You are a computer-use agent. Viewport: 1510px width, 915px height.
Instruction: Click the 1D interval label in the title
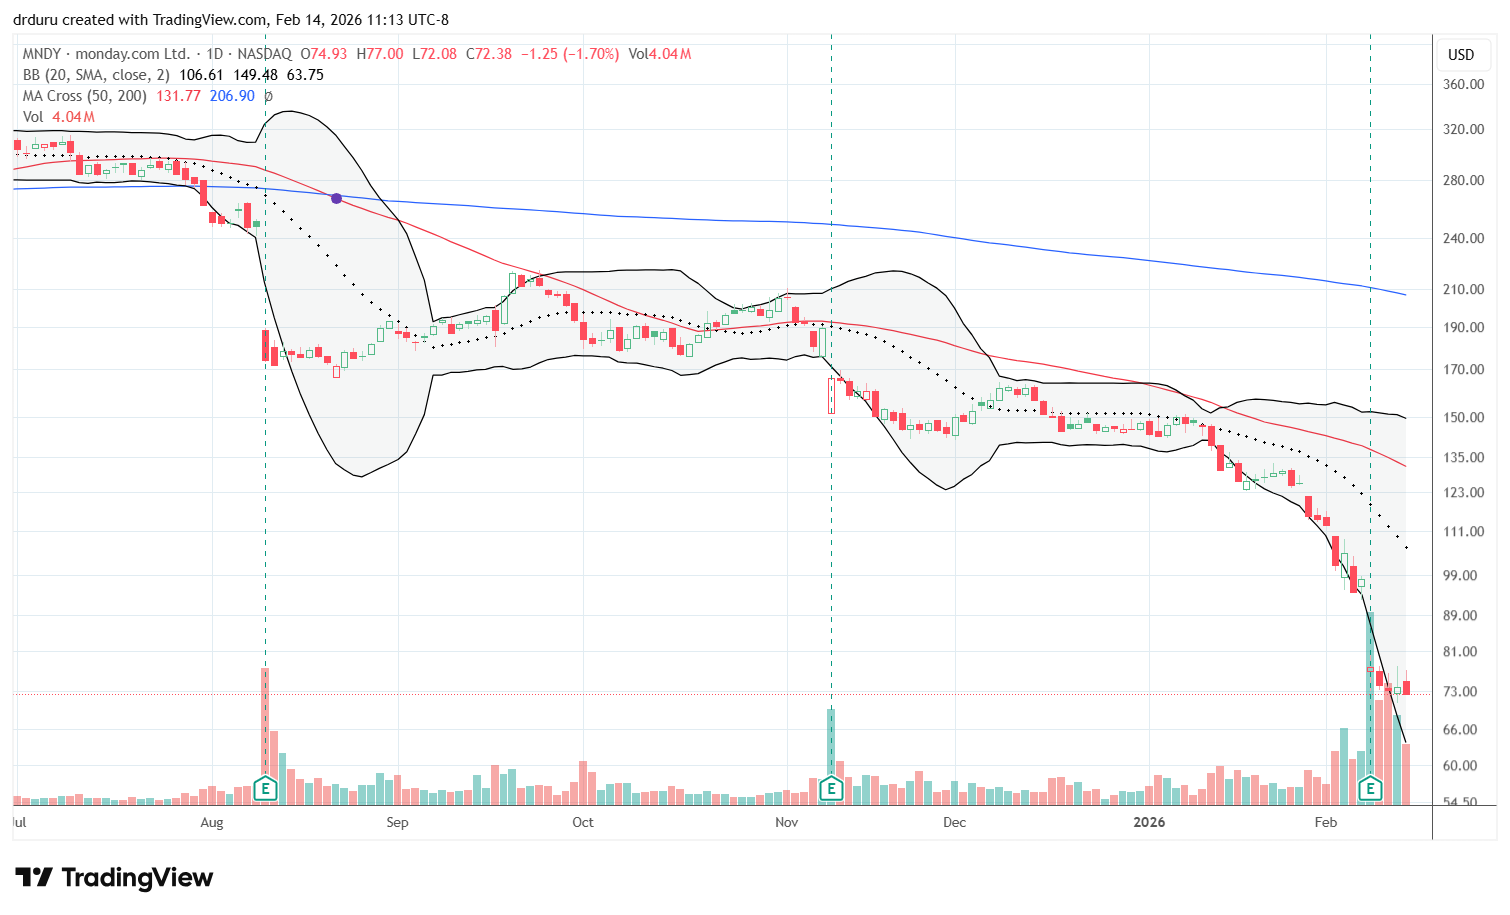coord(214,54)
